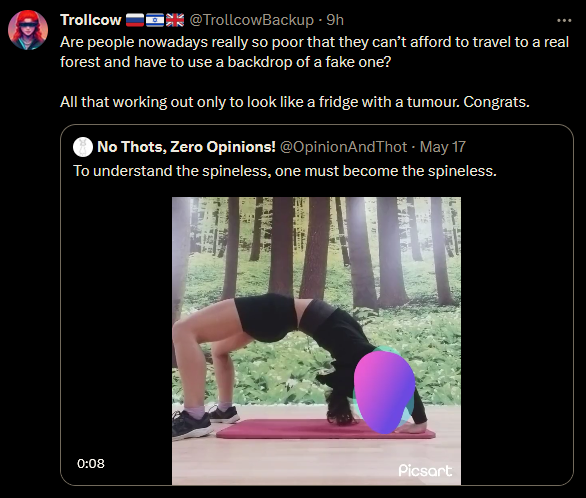Click the 0:08 video duration label
The image size is (586, 498).
[91, 464]
